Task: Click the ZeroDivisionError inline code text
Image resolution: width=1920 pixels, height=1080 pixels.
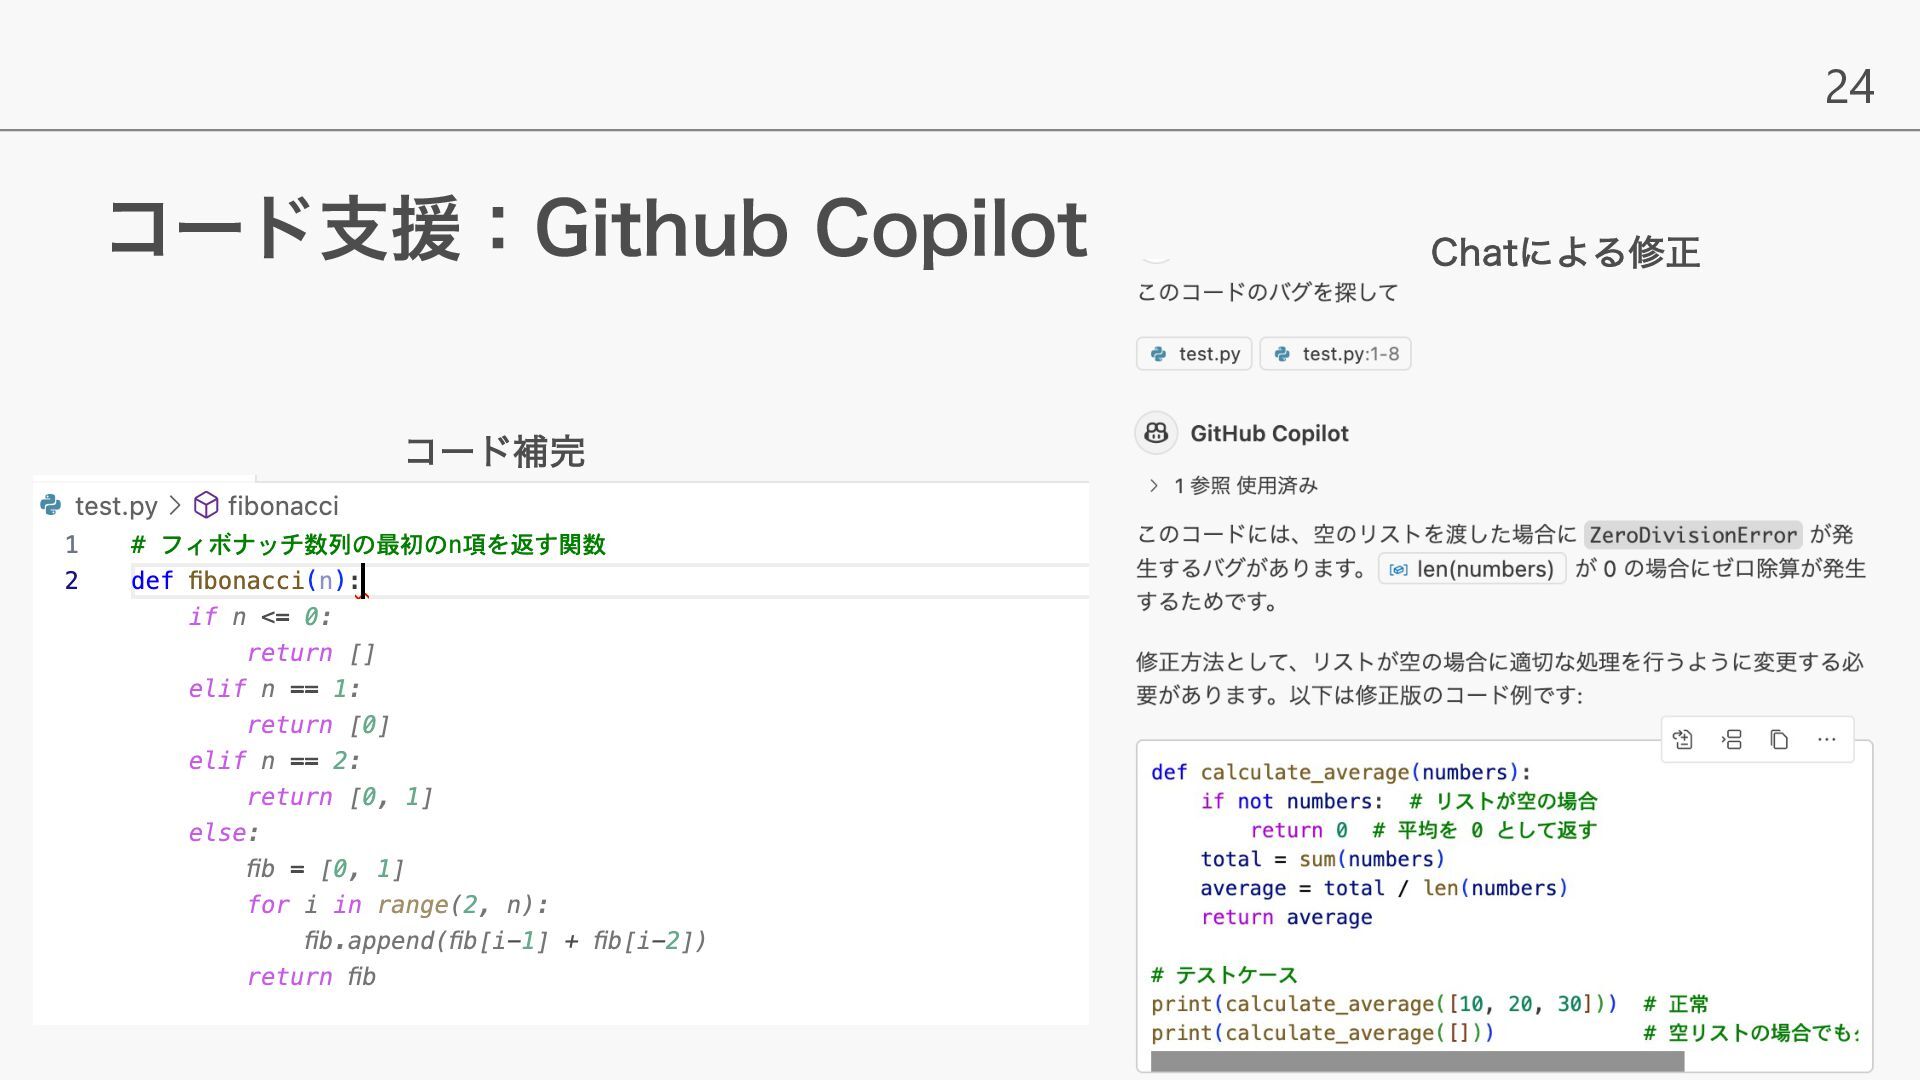Action: click(x=1692, y=535)
